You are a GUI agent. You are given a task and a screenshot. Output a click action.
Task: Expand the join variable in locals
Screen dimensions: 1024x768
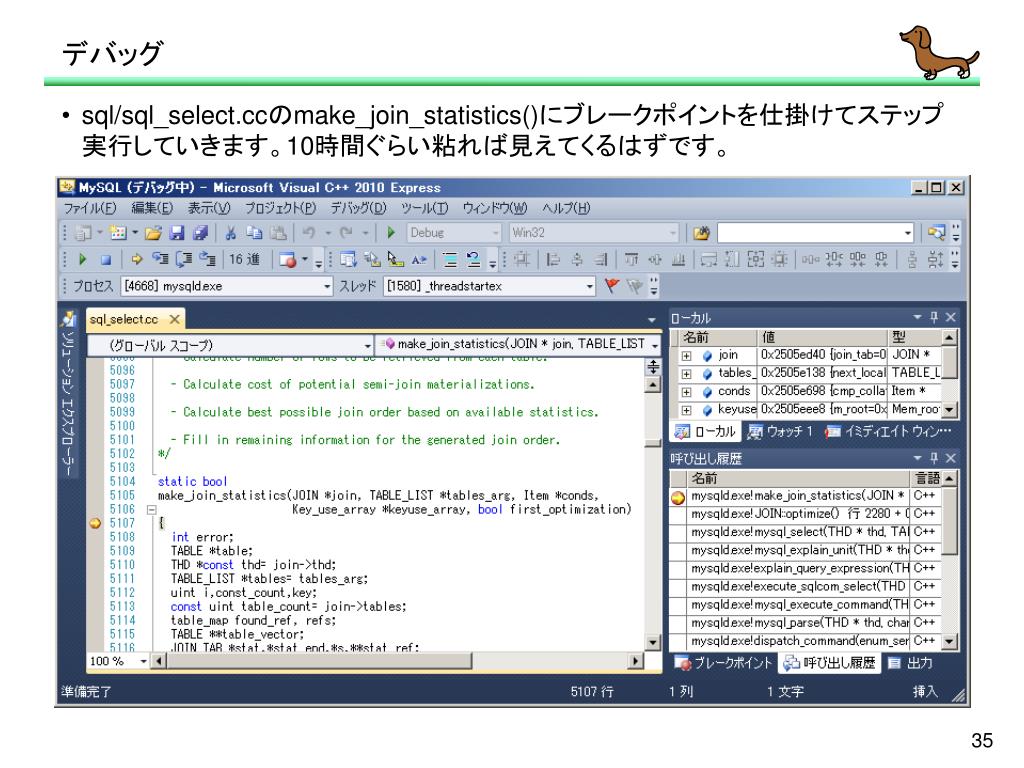[x=686, y=356]
